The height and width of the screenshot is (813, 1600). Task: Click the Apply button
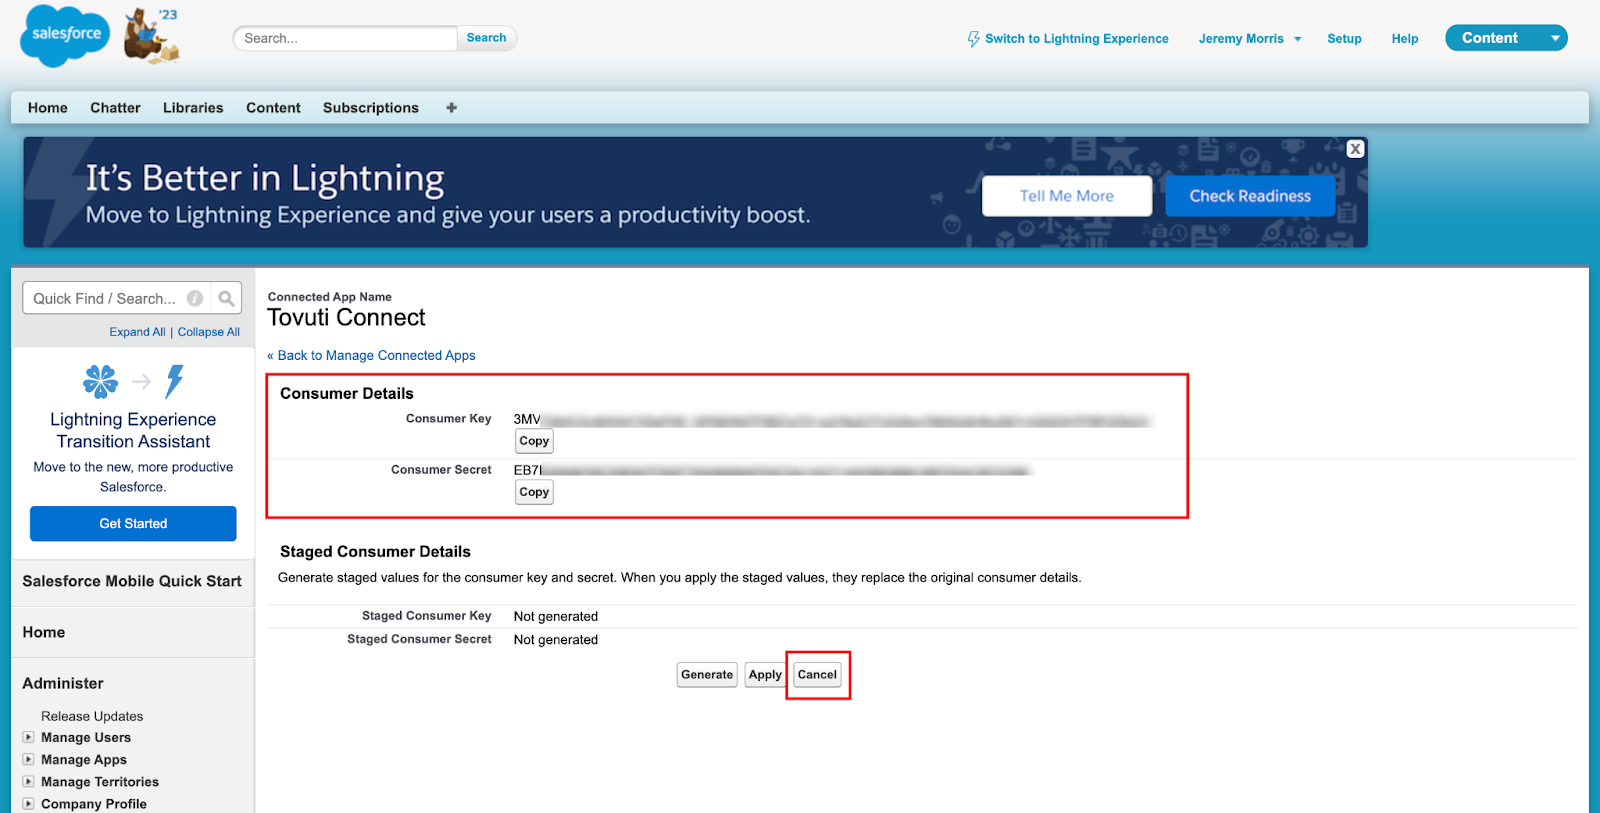765,675
